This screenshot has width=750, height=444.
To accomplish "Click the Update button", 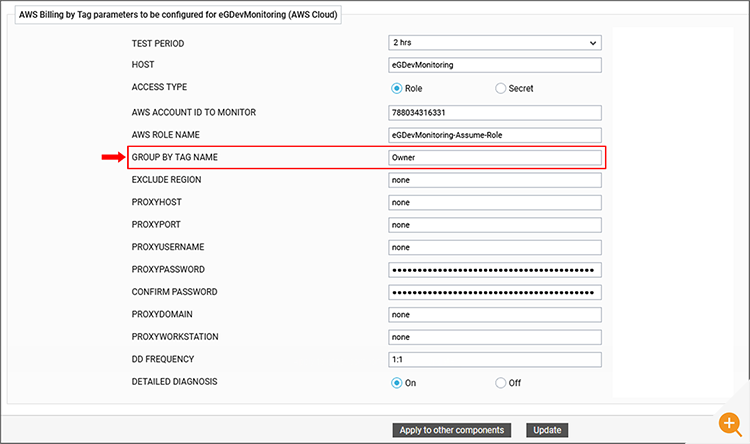I will click(x=547, y=430).
